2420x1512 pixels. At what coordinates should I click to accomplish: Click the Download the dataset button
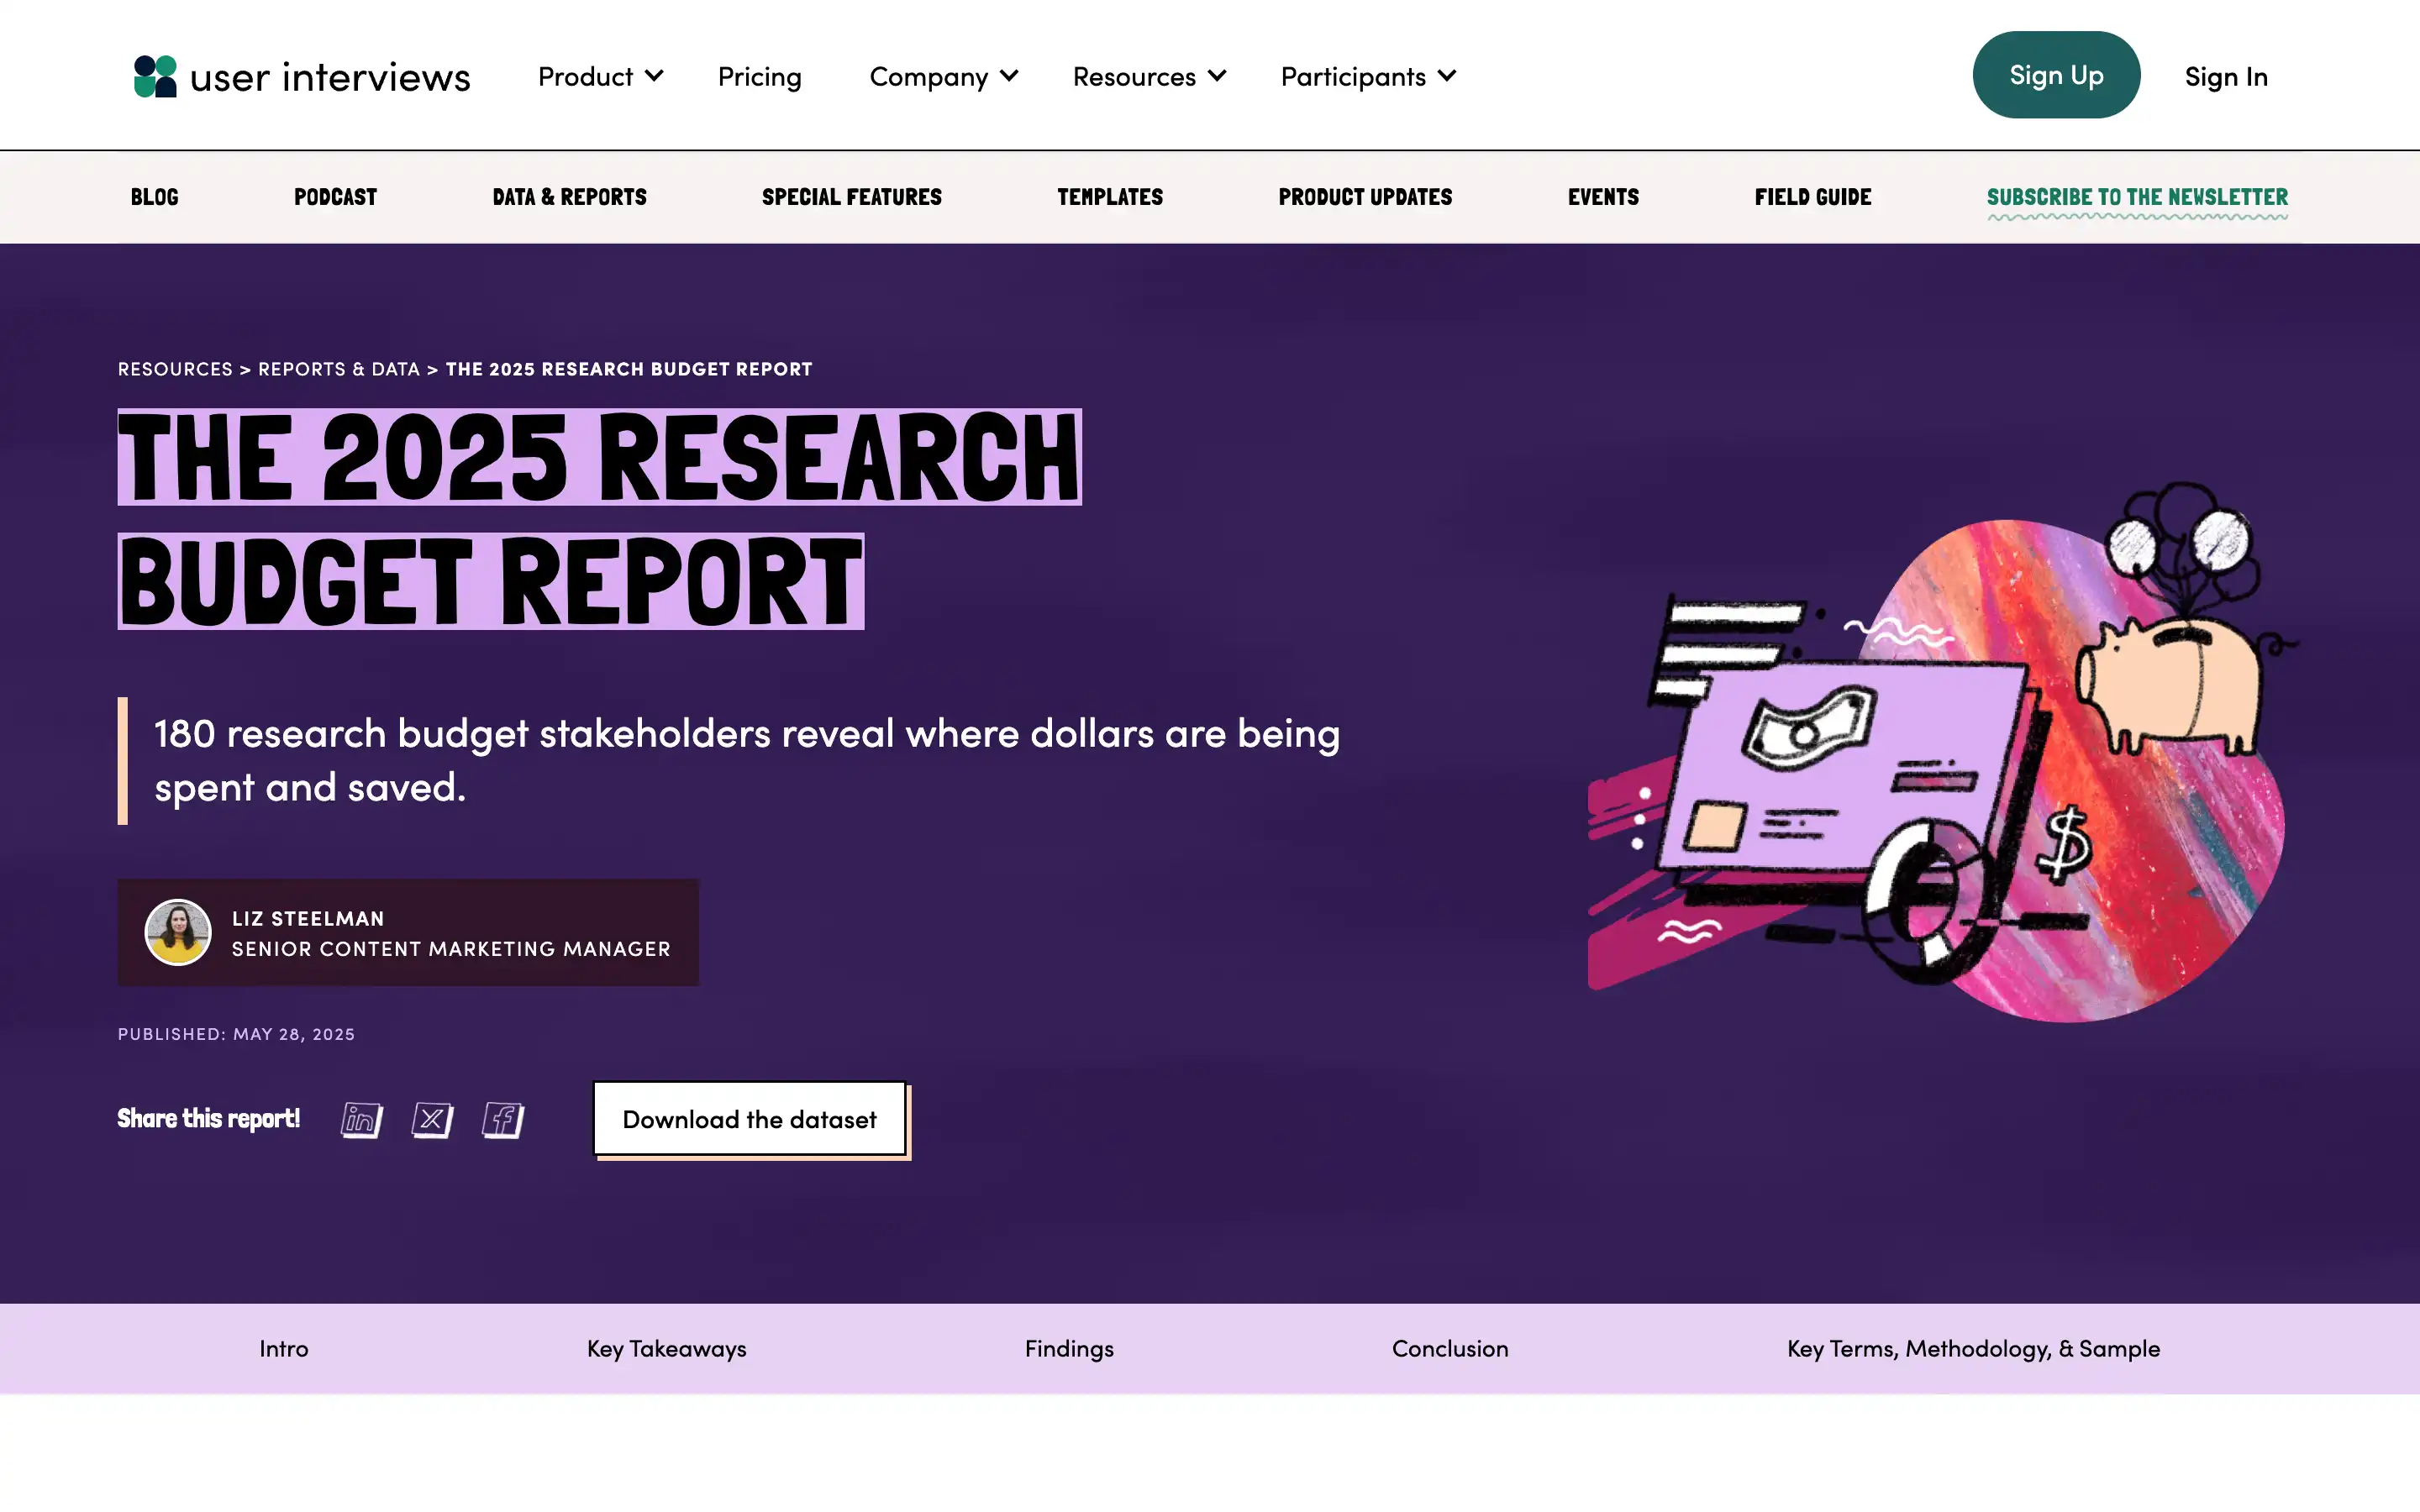(750, 1119)
